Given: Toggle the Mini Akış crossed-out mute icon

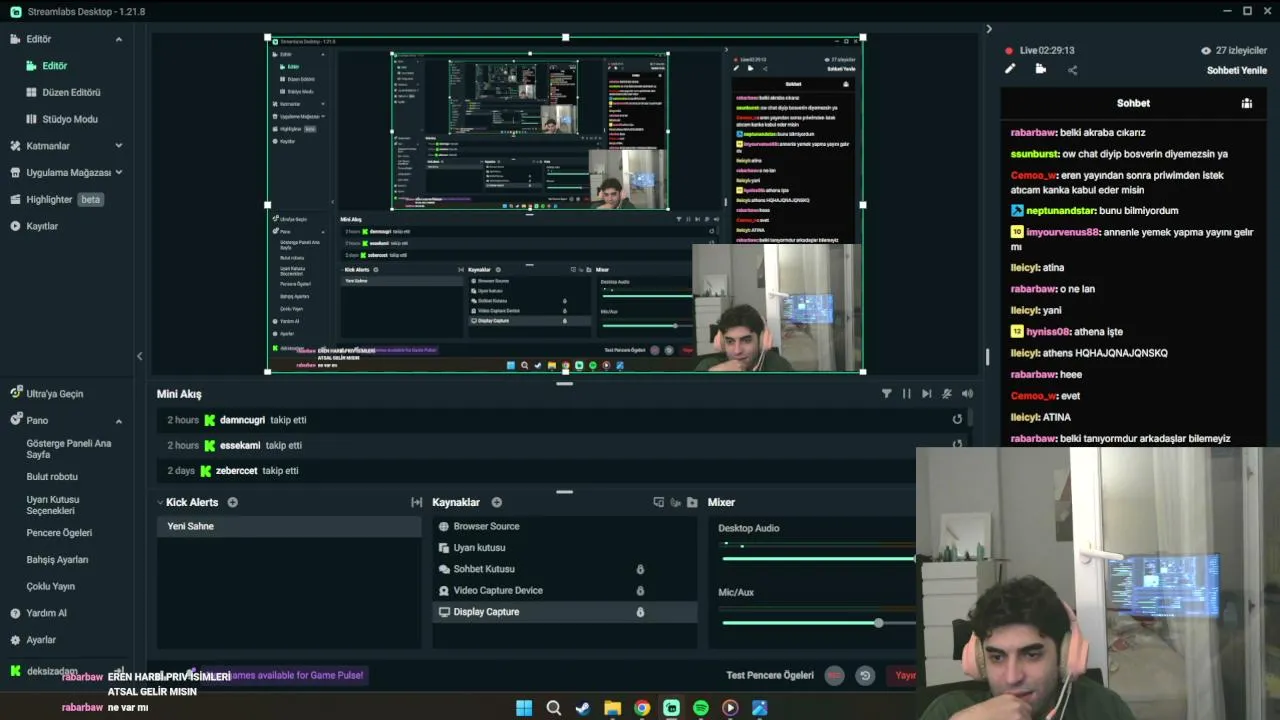Looking at the screenshot, I should tap(947, 394).
